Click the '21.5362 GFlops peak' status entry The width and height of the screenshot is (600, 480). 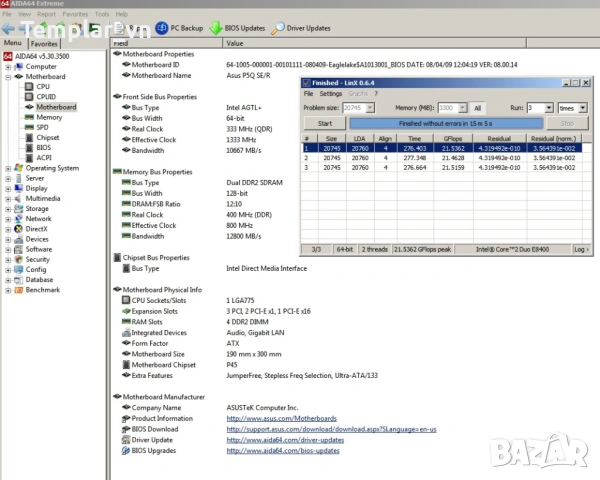pos(422,250)
